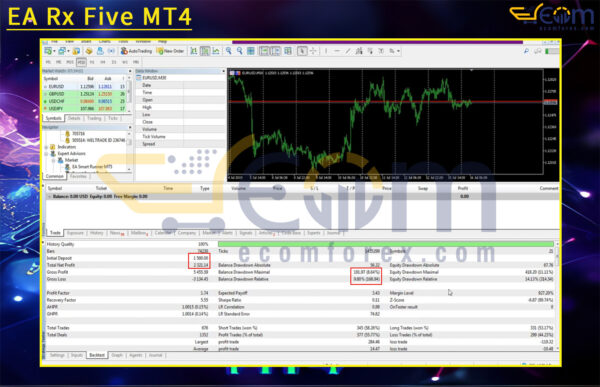Switch chart to bar chart mode
The width and height of the screenshot is (600, 387).
(x=194, y=51)
